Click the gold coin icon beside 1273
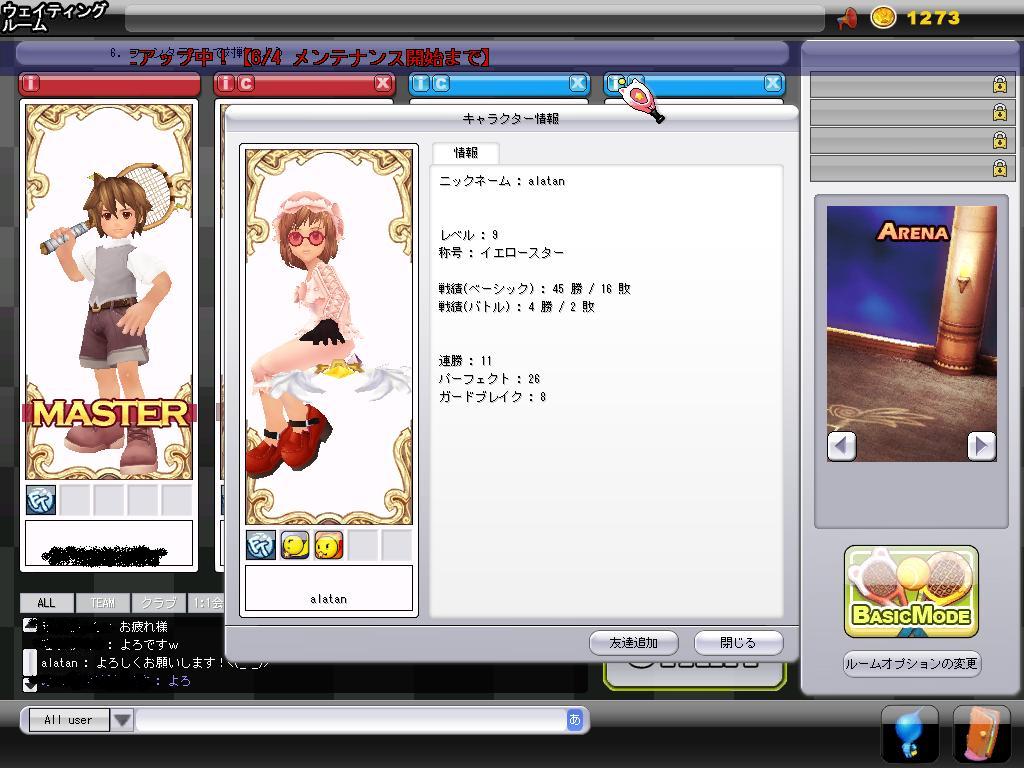This screenshot has width=1024, height=768. (x=883, y=18)
